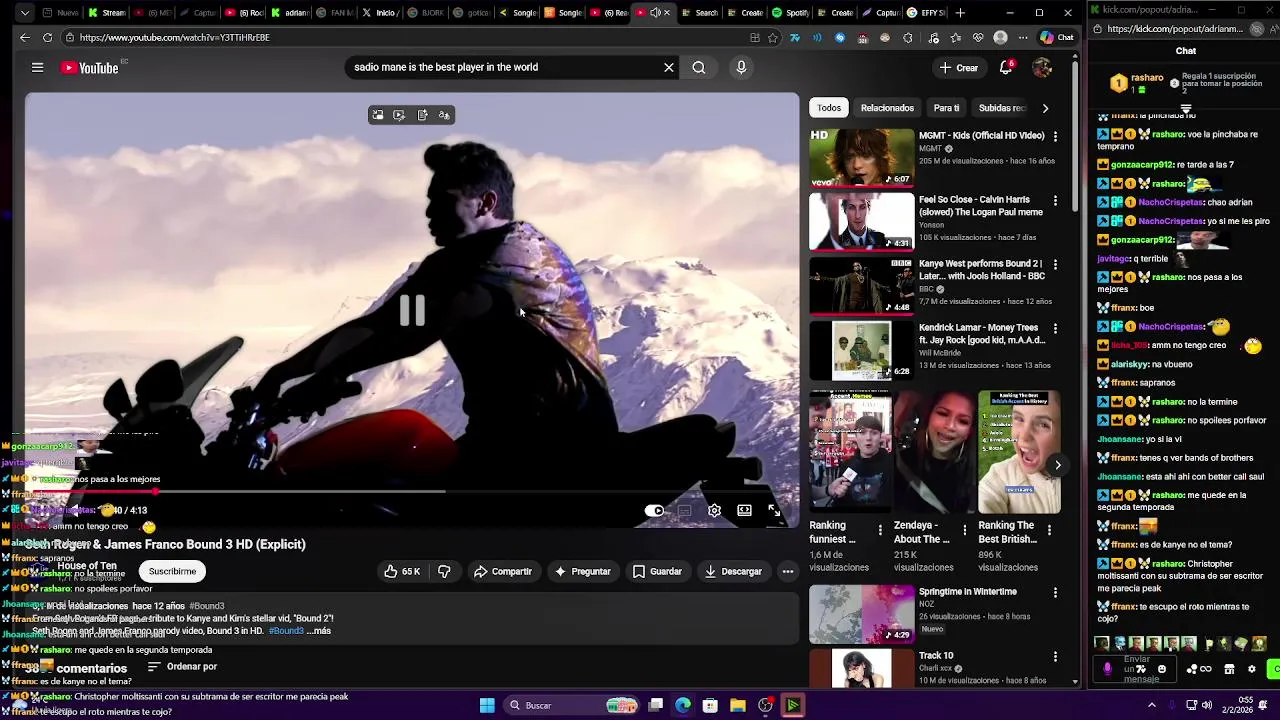Expand description via ...más
This screenshot has height=720, width=1280.
pyautogui.click(x=319, y=631)
